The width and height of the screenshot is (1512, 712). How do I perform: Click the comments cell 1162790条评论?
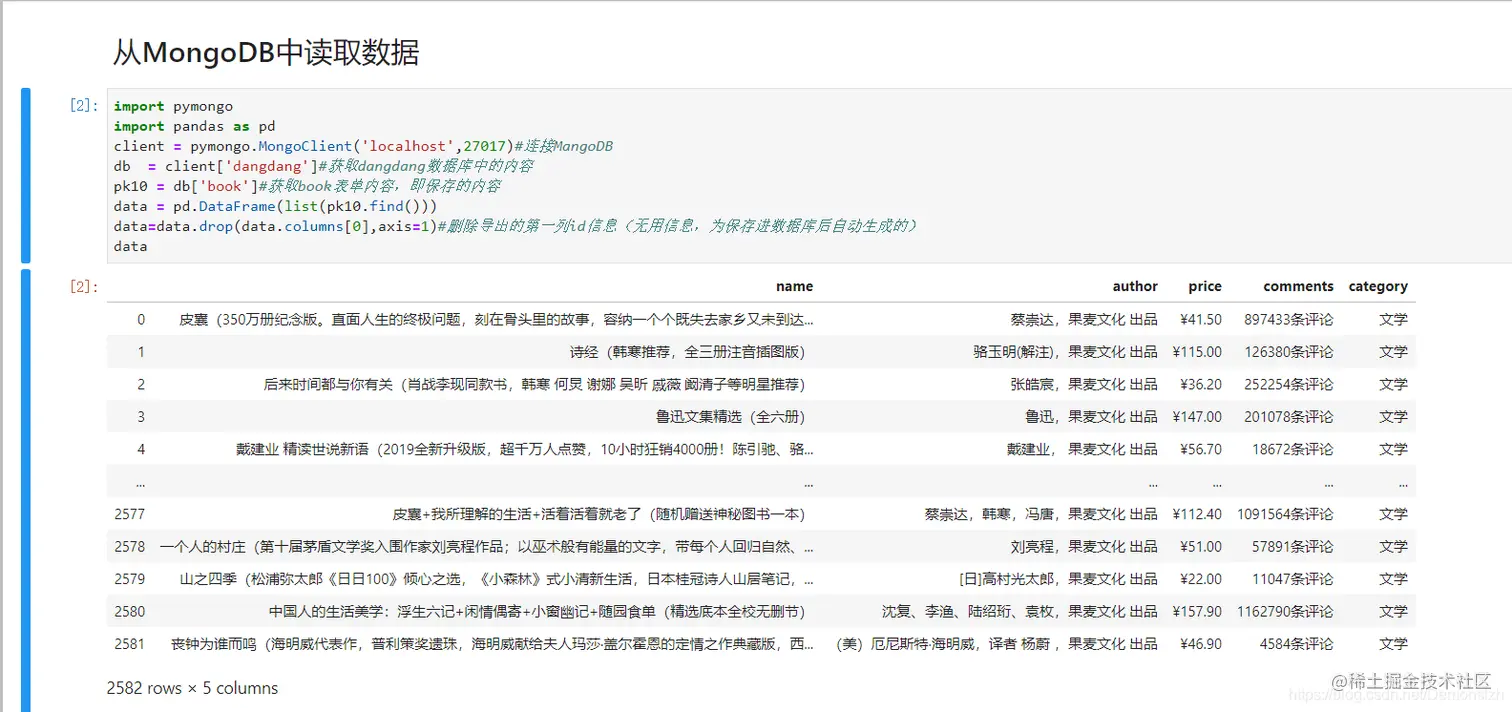1285,611
